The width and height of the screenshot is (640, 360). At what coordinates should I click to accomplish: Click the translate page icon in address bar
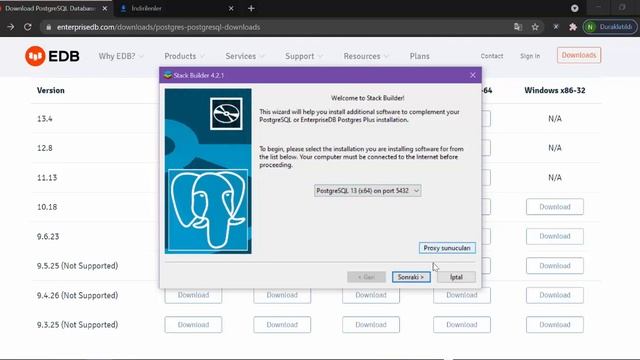518,27
